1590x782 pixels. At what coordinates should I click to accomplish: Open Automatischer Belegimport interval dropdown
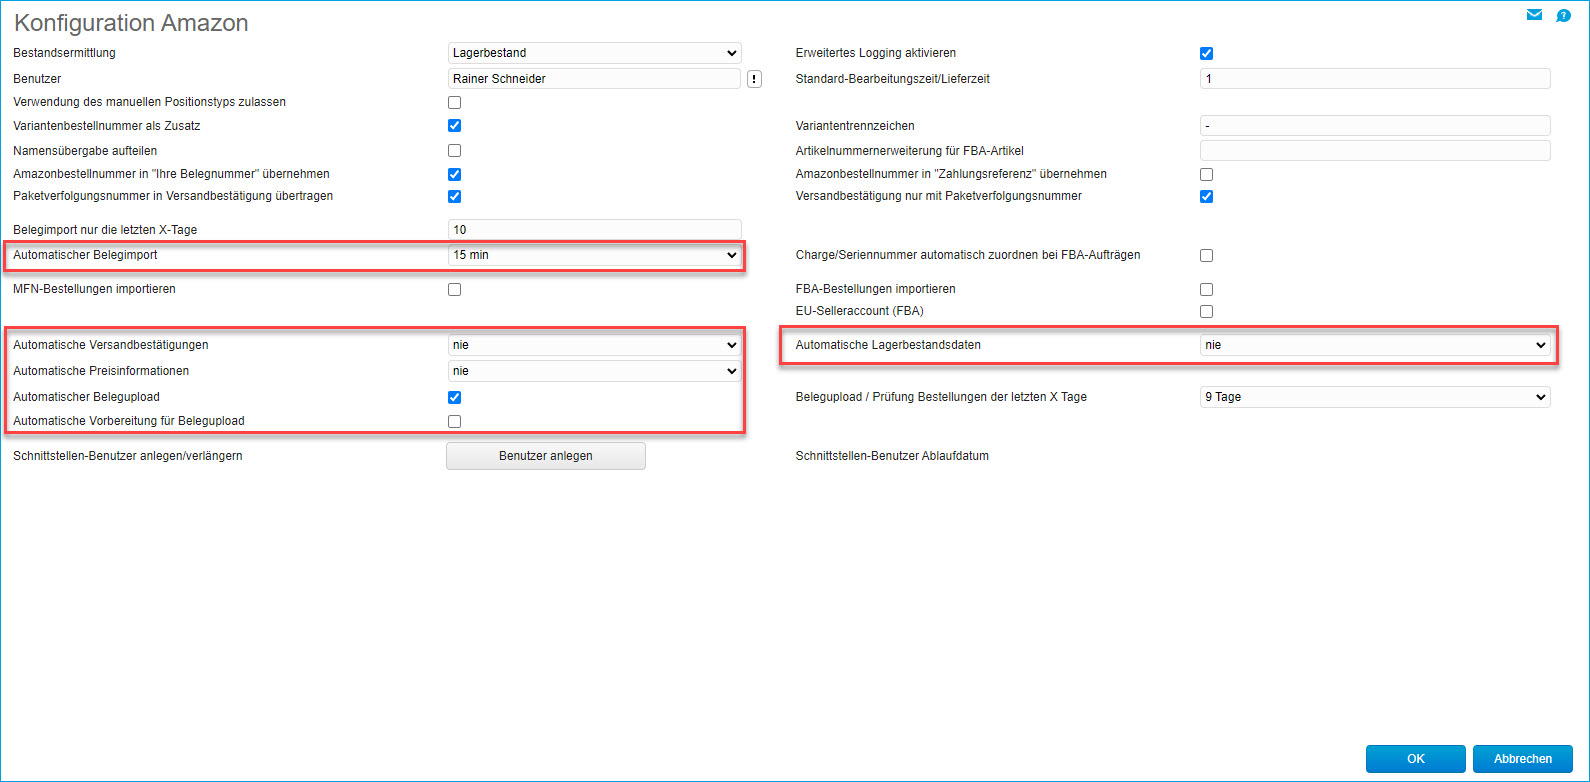[595, 255]
